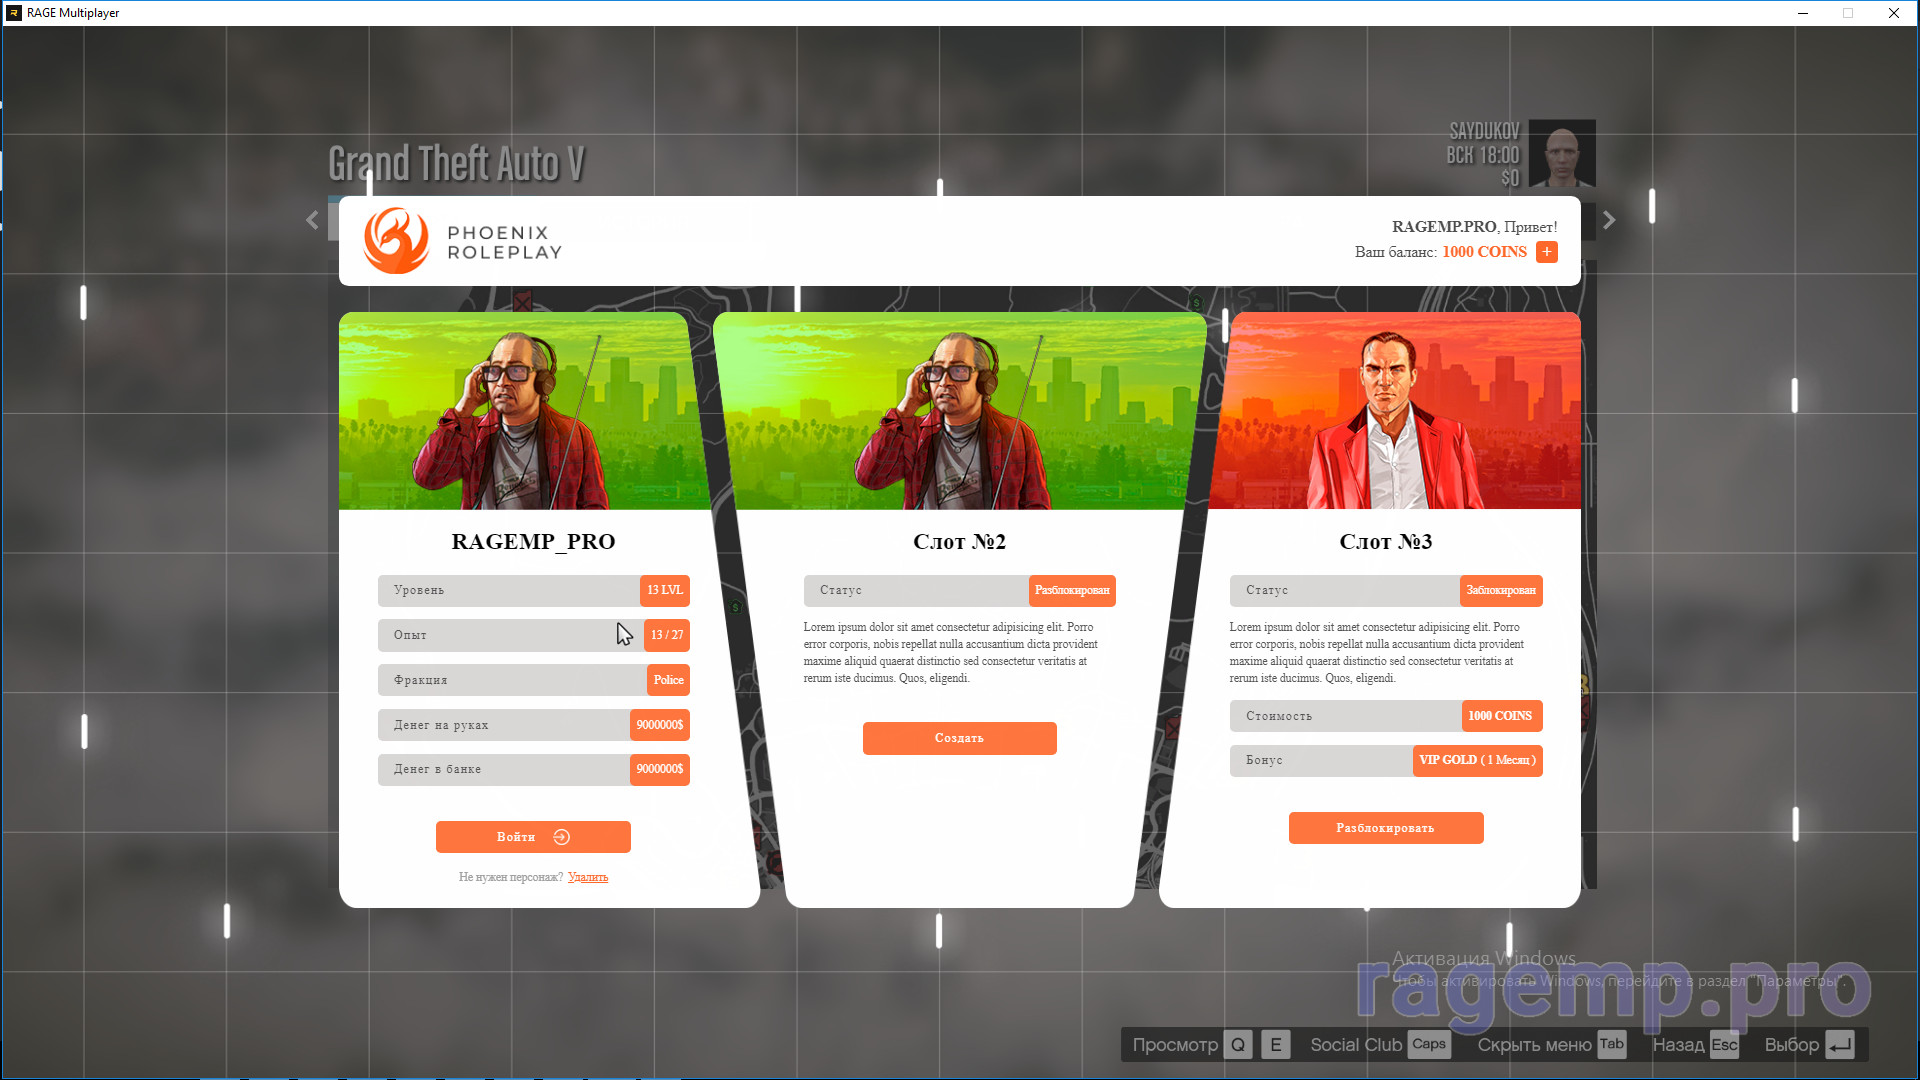Click the E key hint icon
The image size is (1920, 1080).
tap(1275, 1045)
